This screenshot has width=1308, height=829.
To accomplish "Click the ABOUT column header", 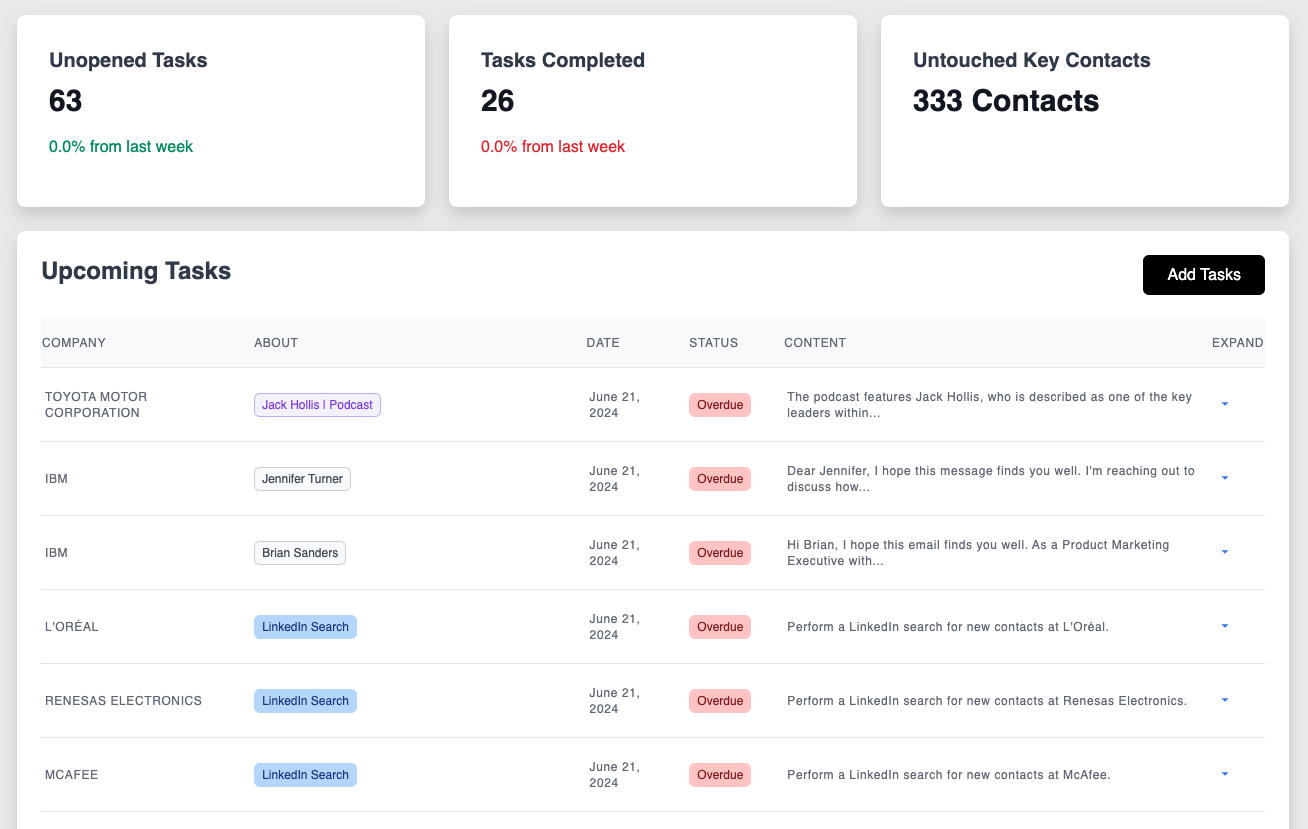I will coord(276,343).
